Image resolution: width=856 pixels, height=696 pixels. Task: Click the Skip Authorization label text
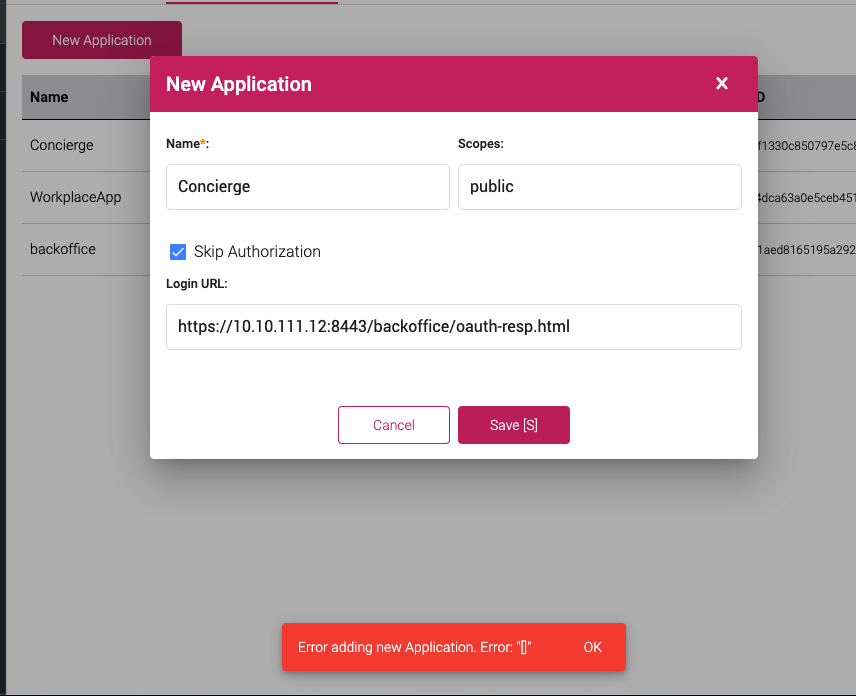(257, 252)
